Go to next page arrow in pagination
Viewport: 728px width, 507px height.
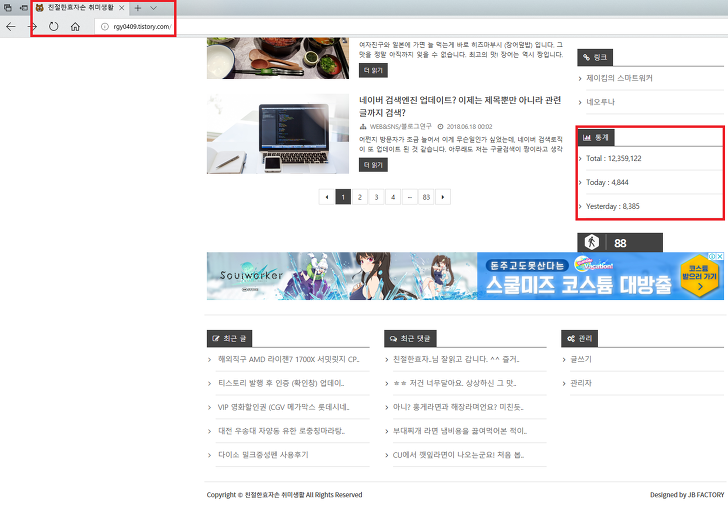point(443,197)
